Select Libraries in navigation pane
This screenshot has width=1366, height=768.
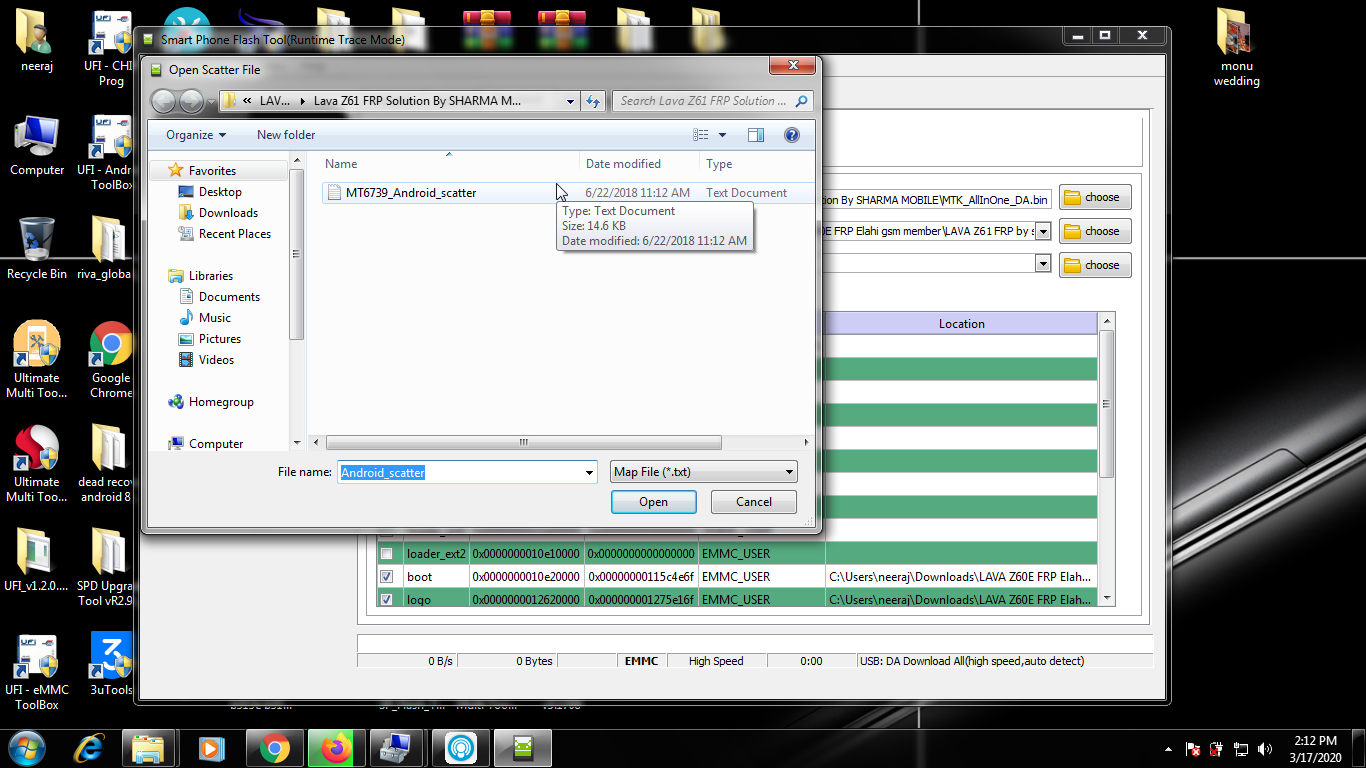tap(210, 276)
